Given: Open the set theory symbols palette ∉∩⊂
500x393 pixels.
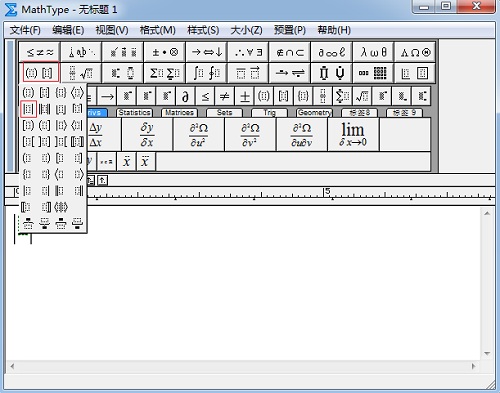Looking at the screenshot, I should pos(290,52).
